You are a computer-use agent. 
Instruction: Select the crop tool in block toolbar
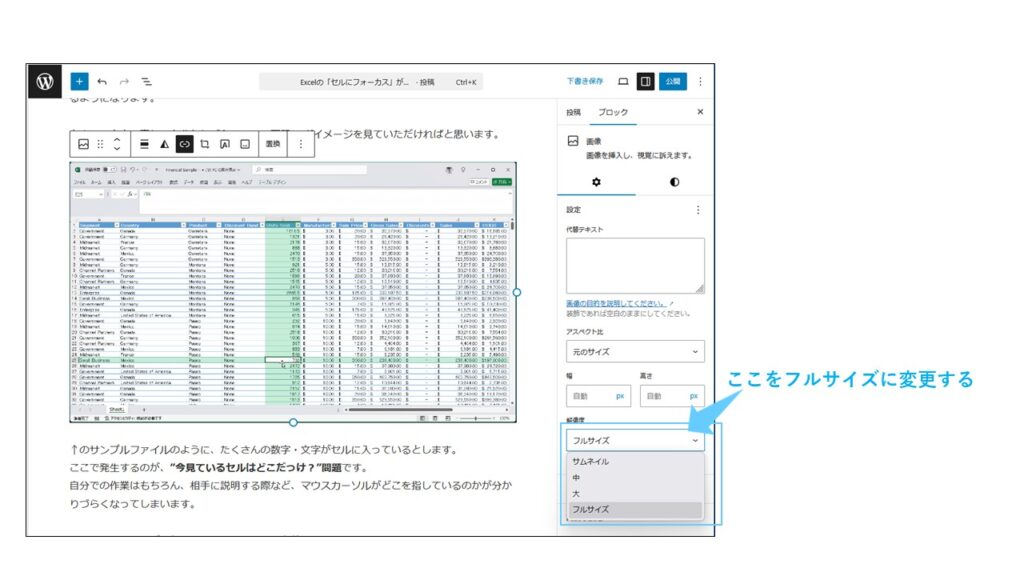[x=205, y=144]
